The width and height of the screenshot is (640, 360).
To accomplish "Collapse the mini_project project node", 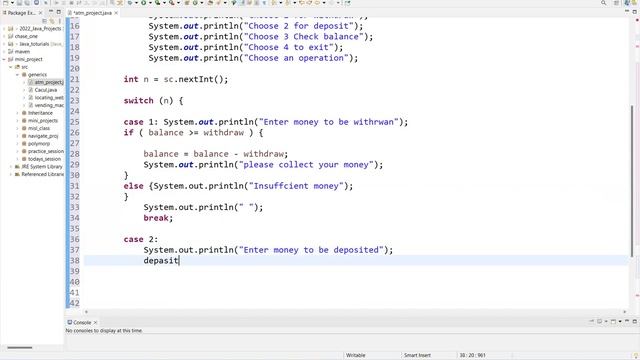I will [4, 59].
